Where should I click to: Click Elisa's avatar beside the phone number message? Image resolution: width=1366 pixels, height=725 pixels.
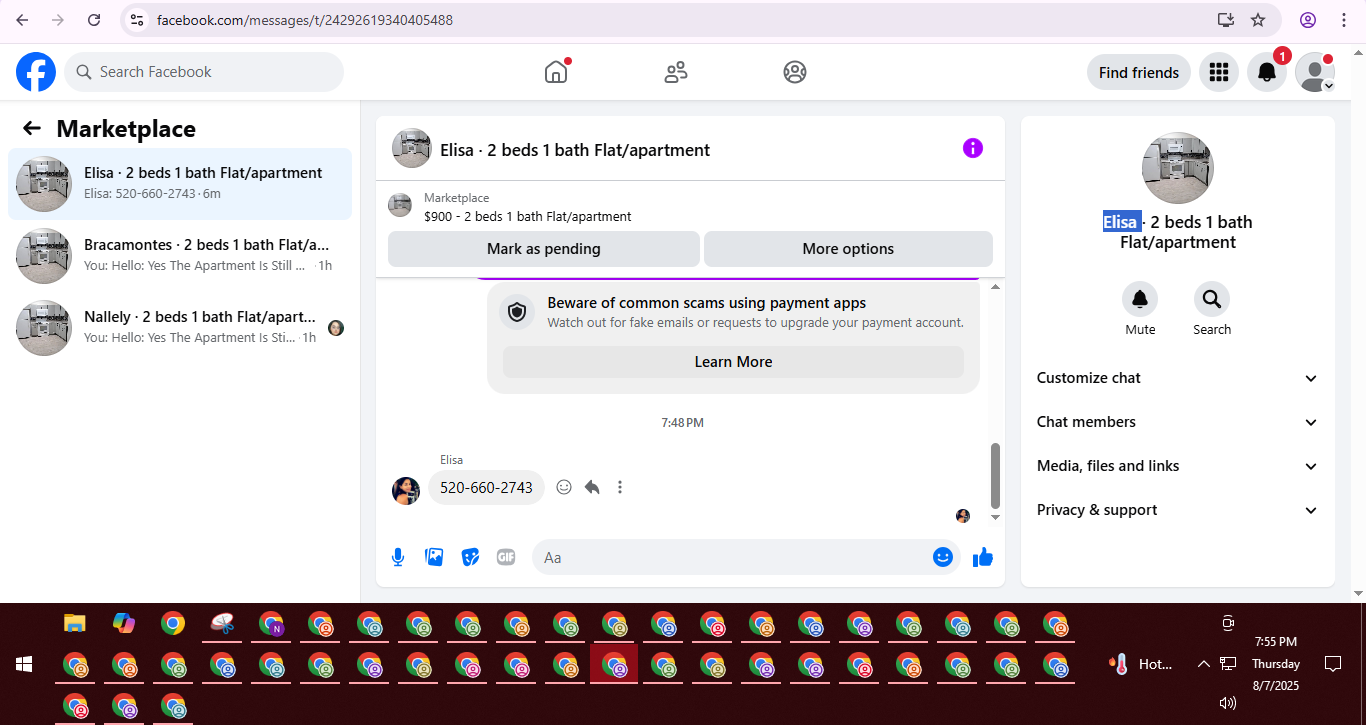click(406, 490)
